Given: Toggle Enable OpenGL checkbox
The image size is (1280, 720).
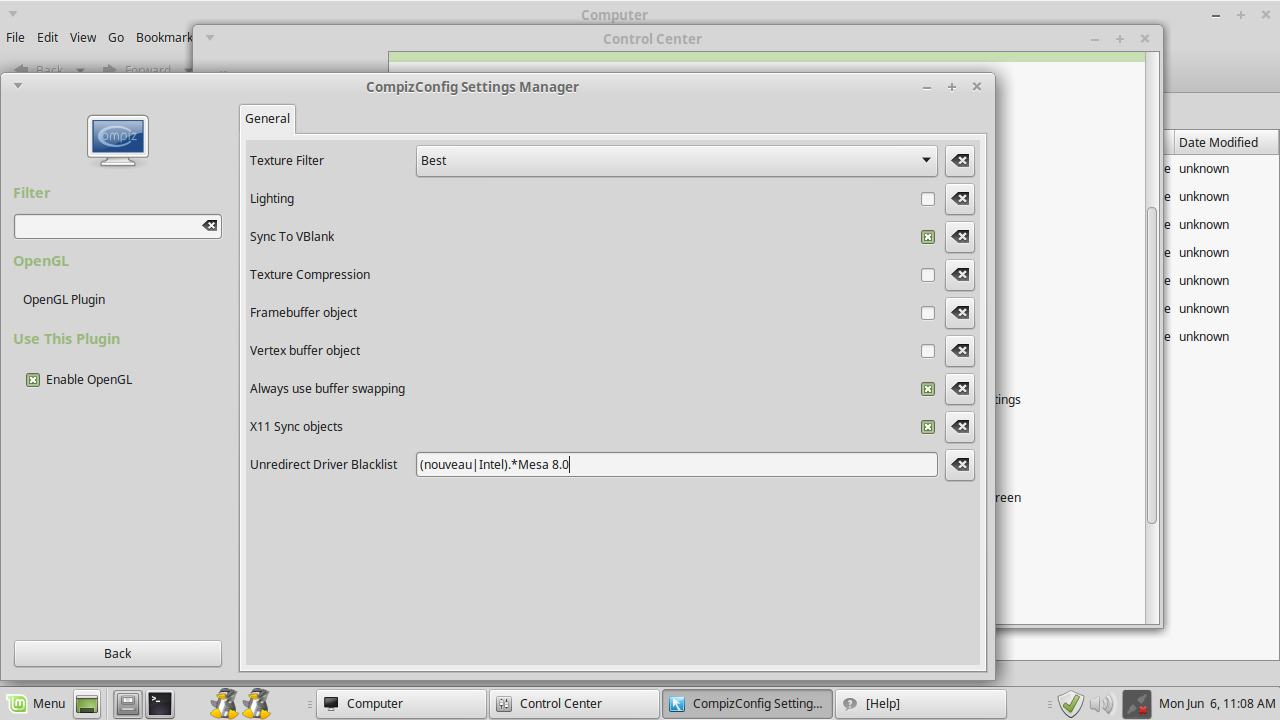Looking at the screenshot, I should tap(33, 380).
